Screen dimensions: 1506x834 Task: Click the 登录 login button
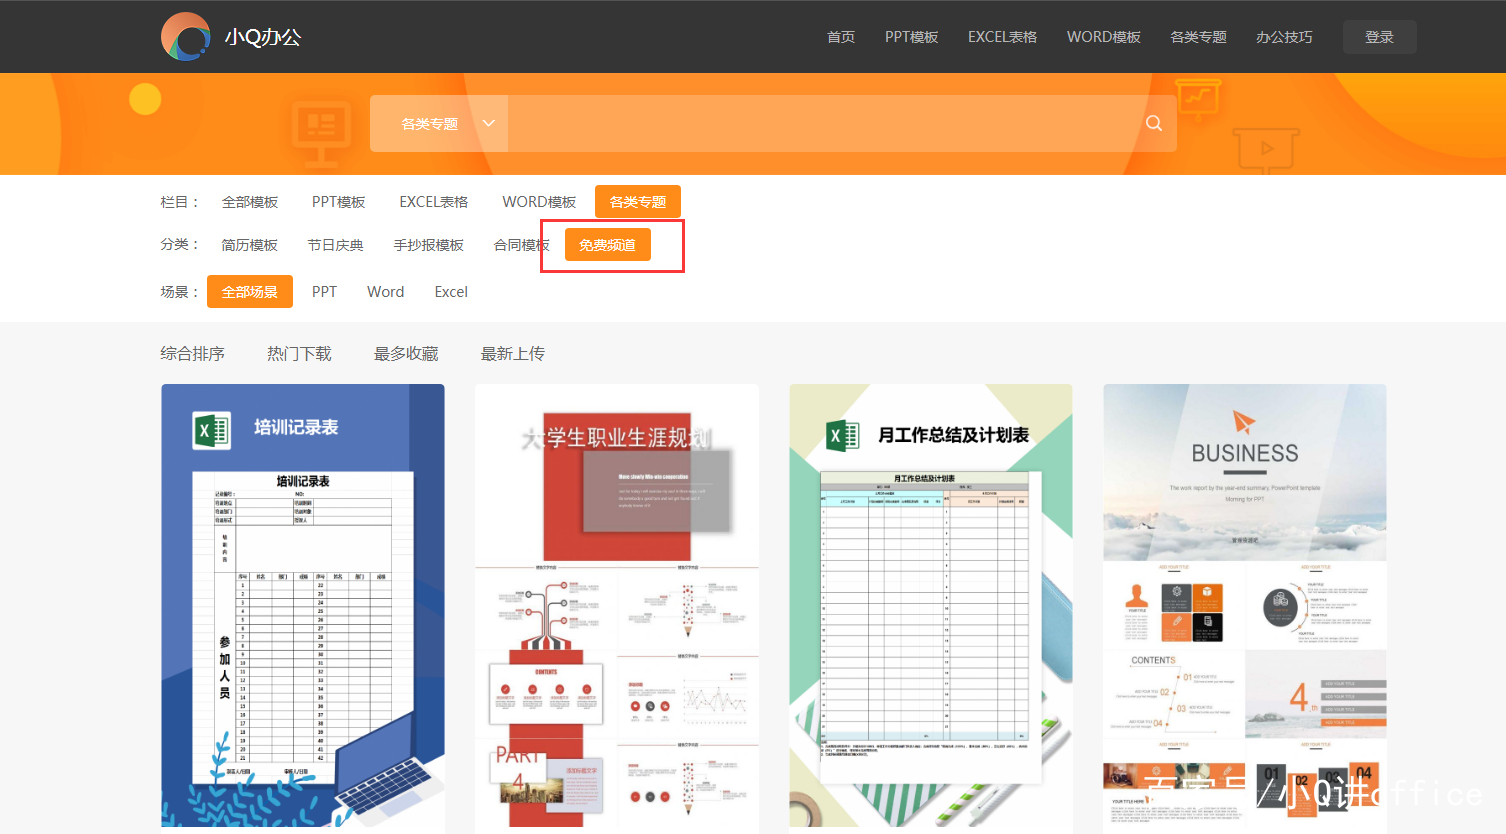point(1379,37)
